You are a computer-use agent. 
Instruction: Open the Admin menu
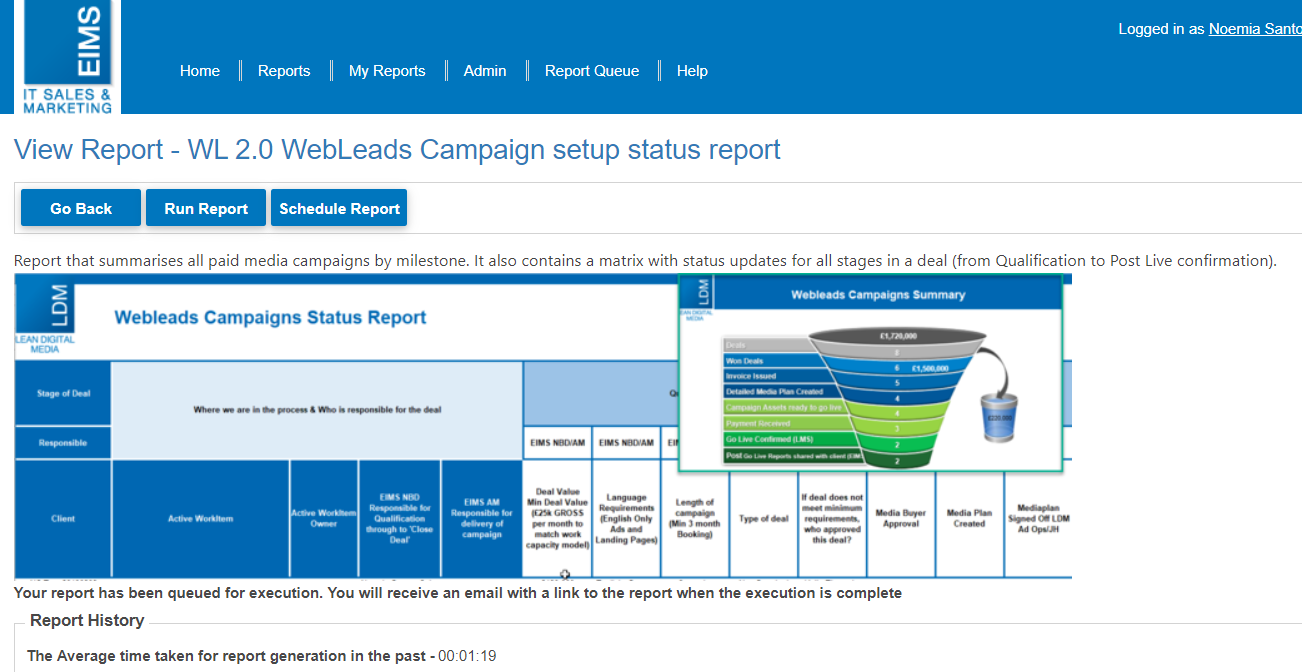[x=485, y=71]
